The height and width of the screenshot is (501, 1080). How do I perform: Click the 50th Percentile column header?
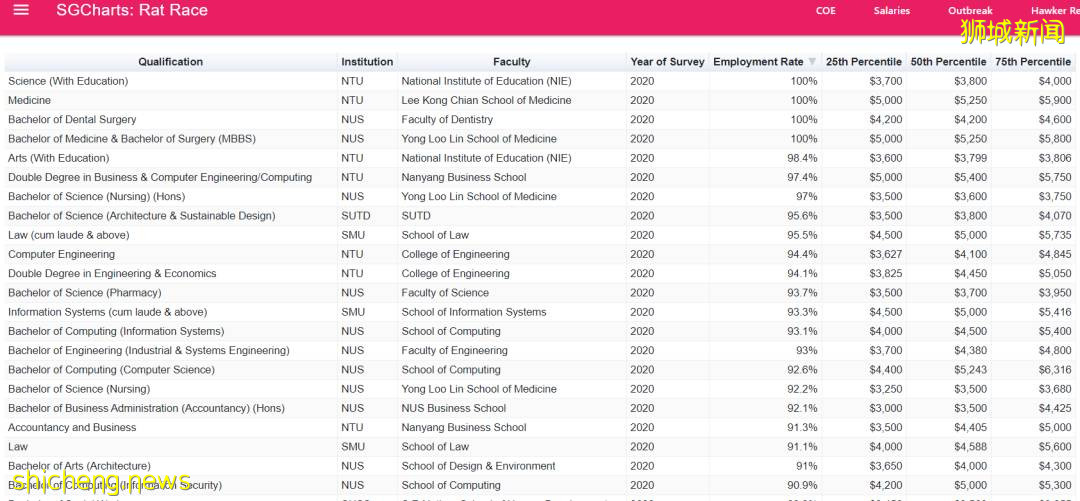(948, 62)
